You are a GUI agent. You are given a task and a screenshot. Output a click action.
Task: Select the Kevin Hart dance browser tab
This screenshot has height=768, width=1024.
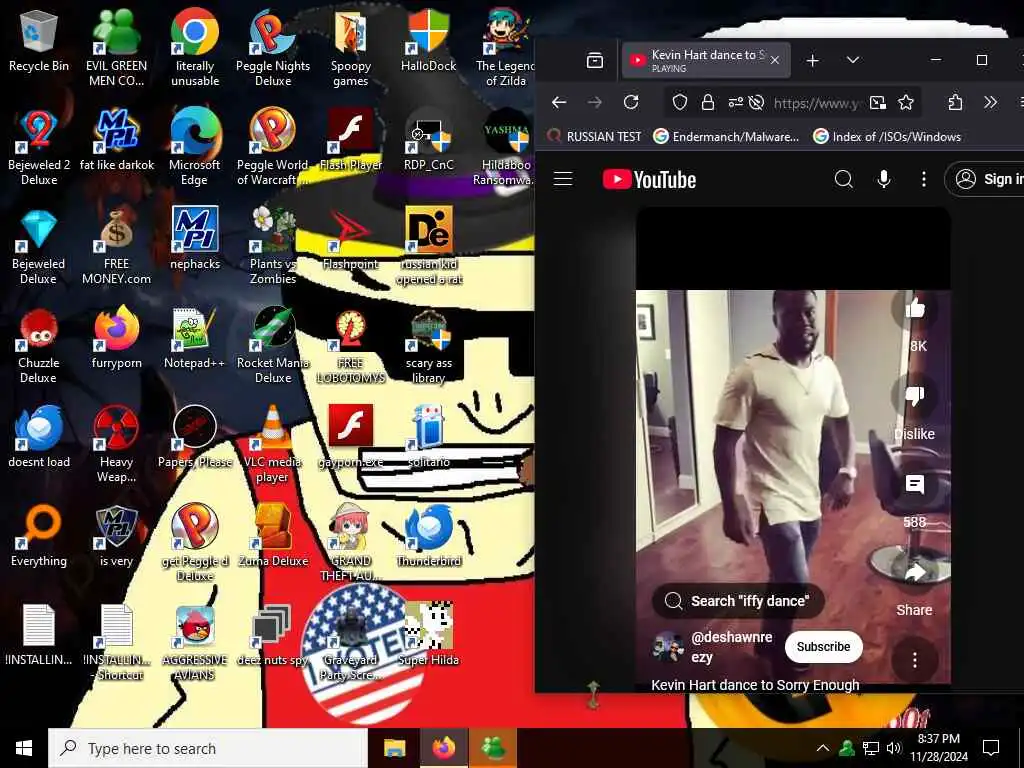(x=705, y=60)
